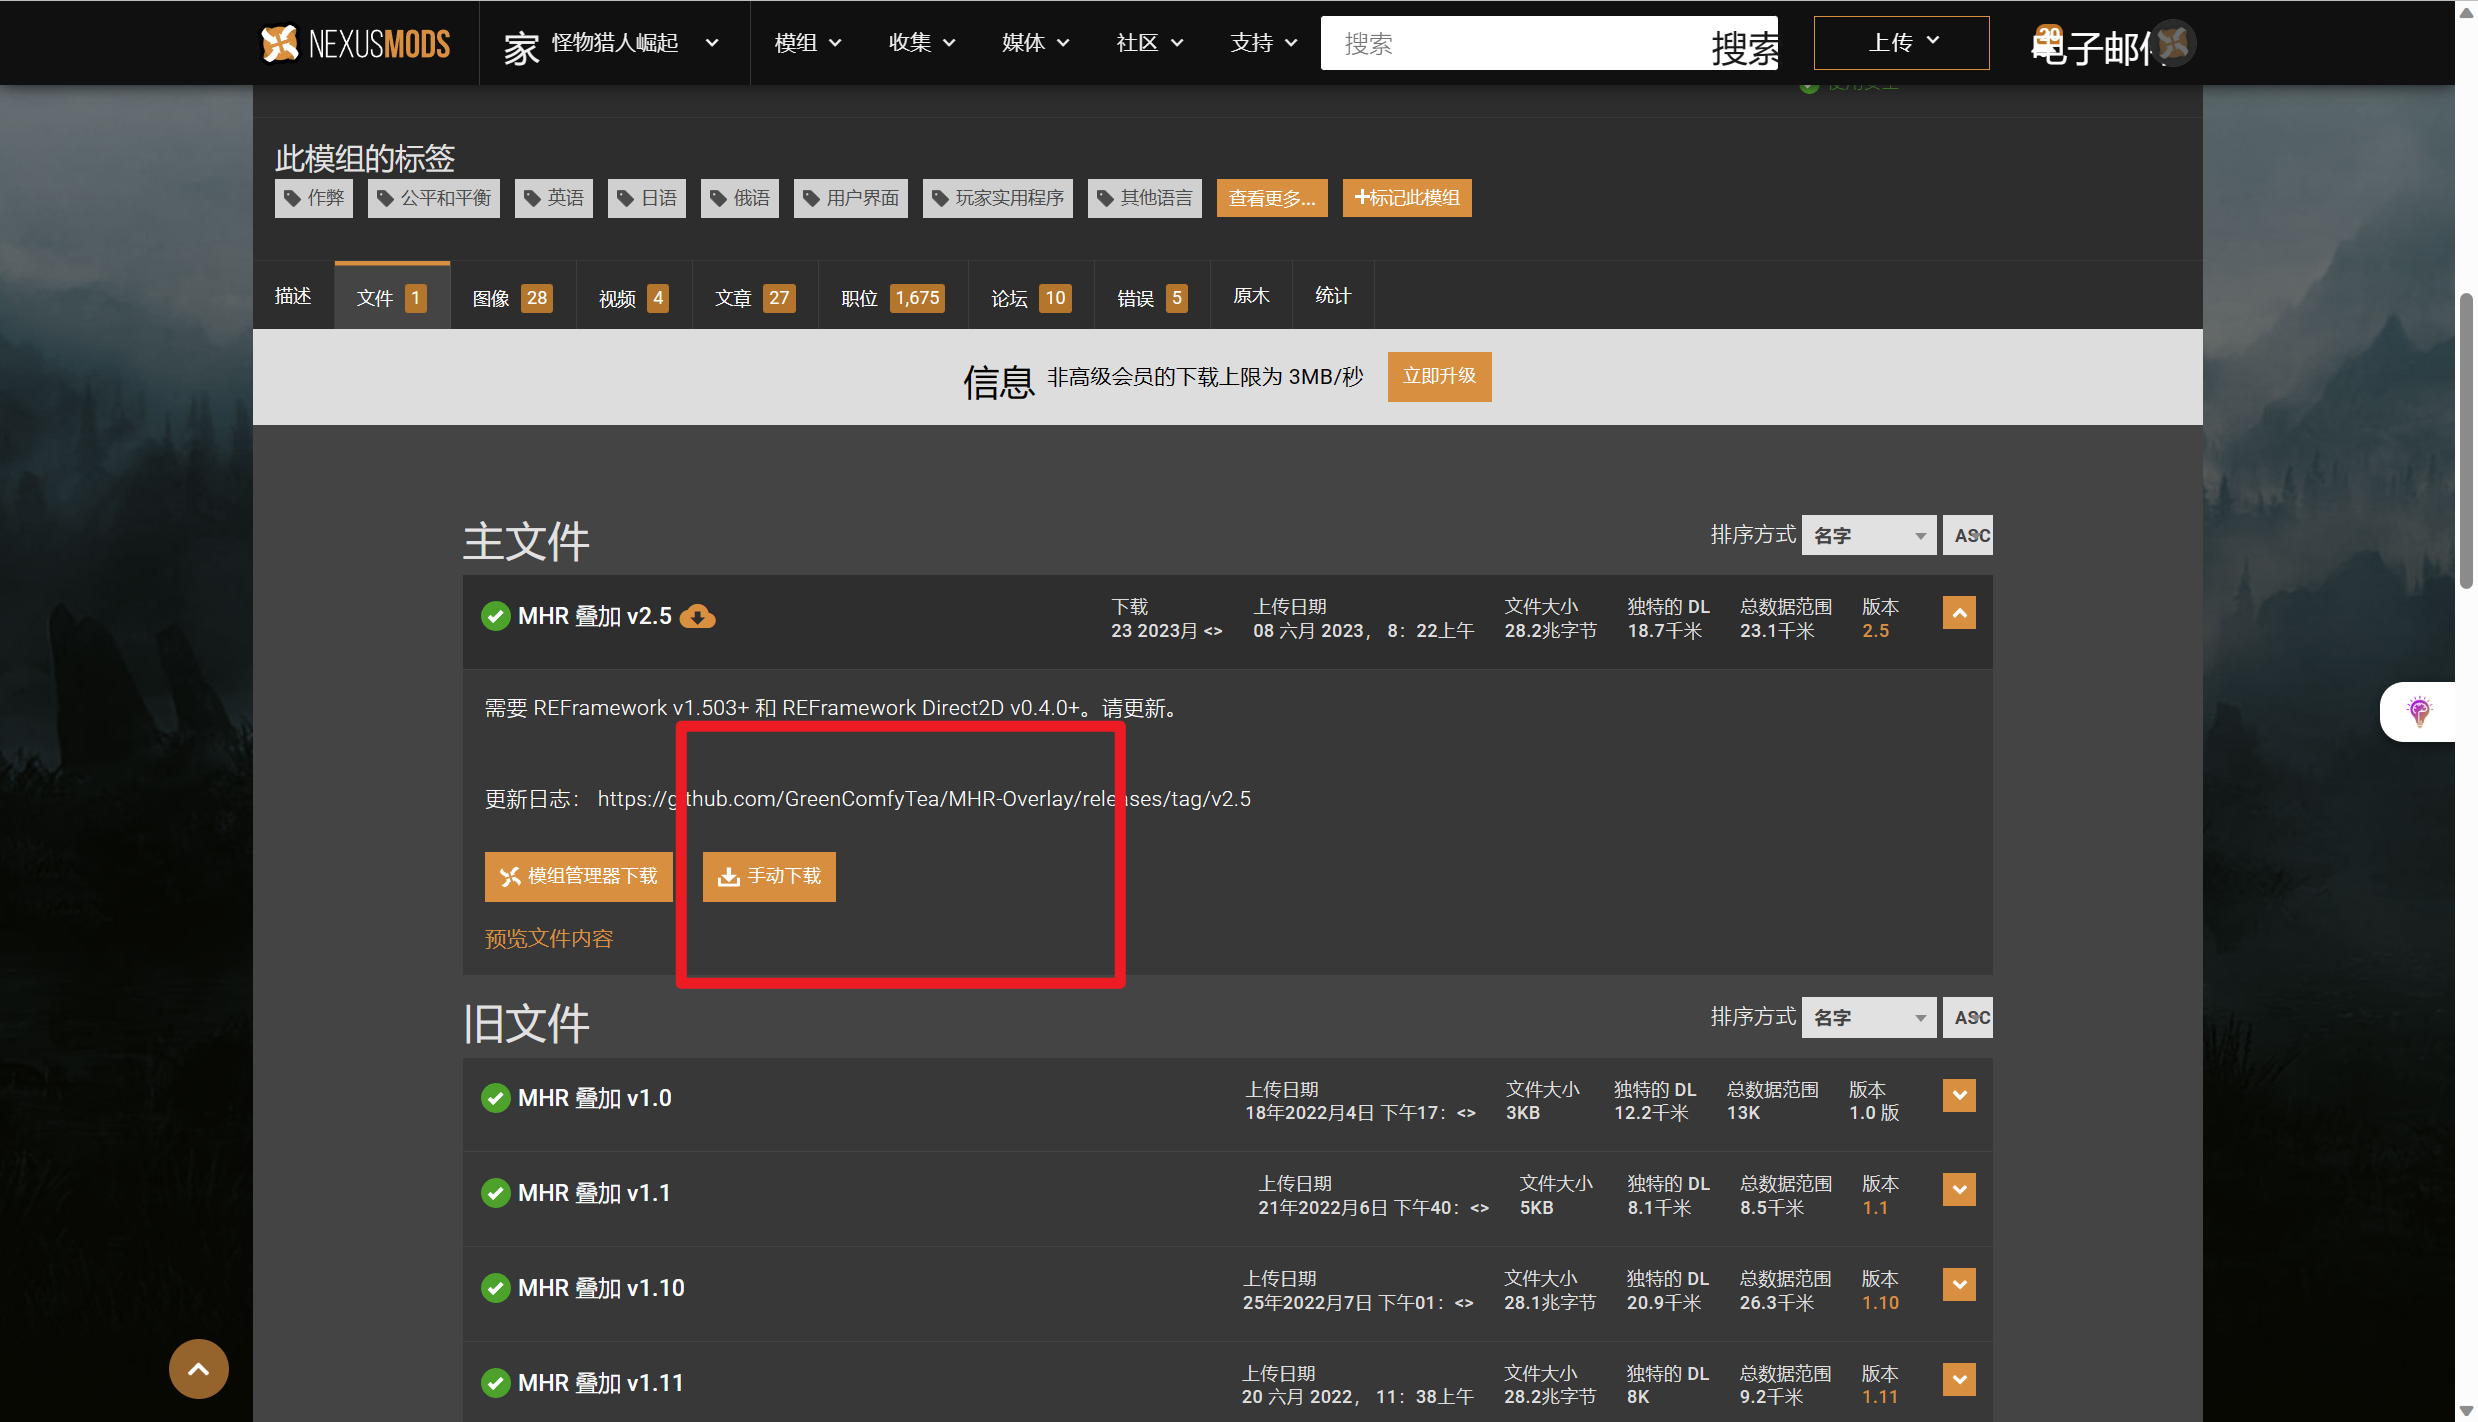Click the green checkmark next to MHR 叠加 v1.0
Screen dimensions: 2478x1422
[x=495, y=1098]
